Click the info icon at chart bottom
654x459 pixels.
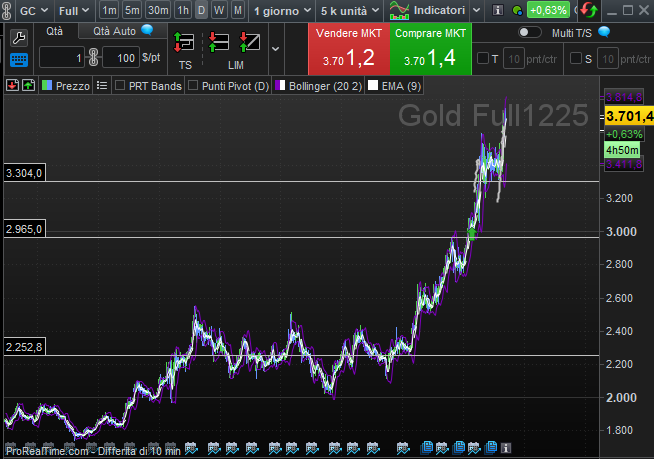(x=506, y=448)
